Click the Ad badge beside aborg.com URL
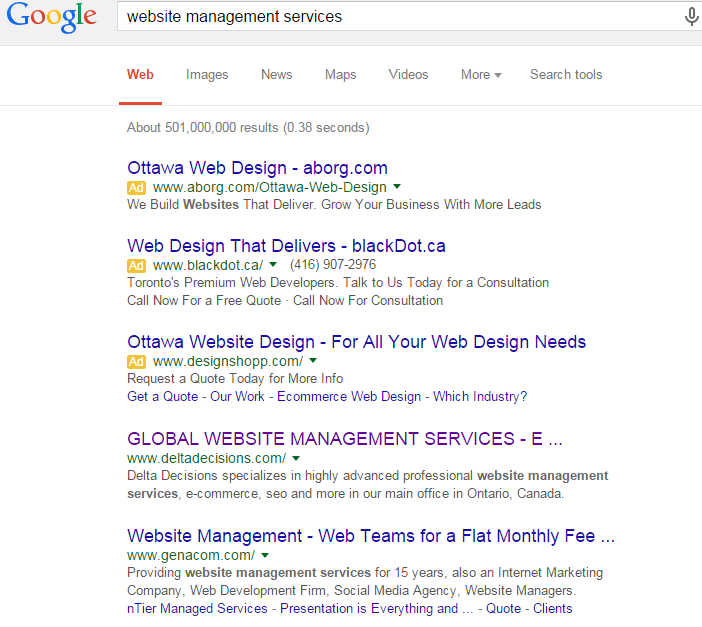The height and width of the screenshot is (627, 702). (x=136, y=188)
